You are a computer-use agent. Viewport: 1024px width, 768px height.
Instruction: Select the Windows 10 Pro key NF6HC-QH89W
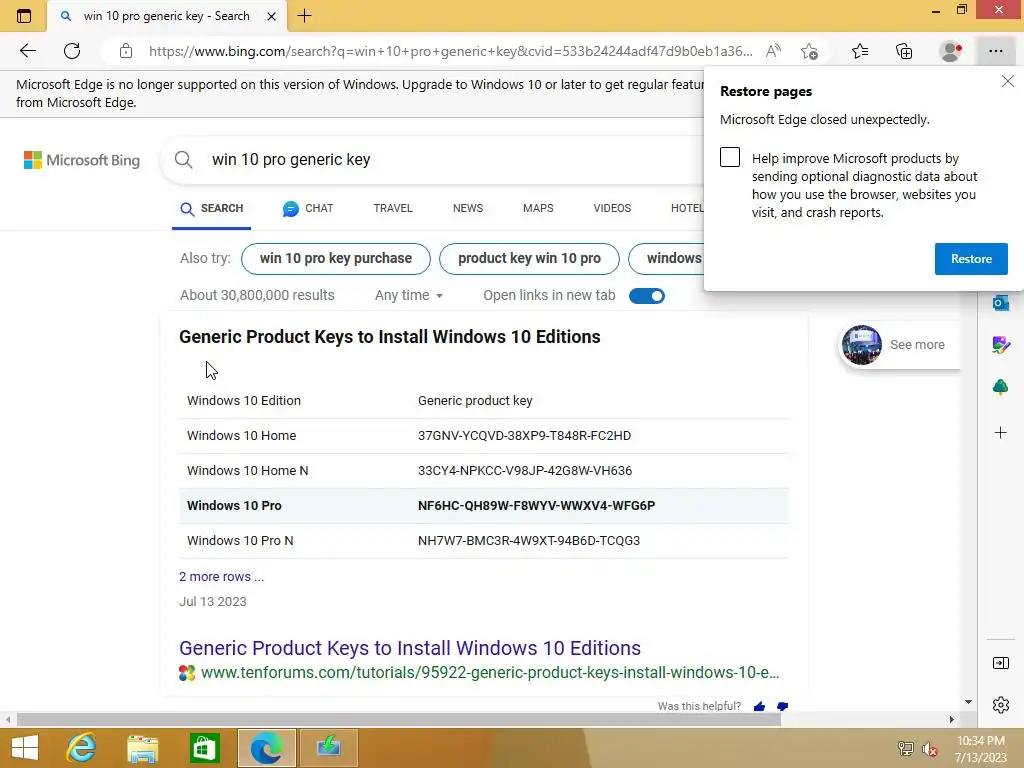click(x=536, y=505)
